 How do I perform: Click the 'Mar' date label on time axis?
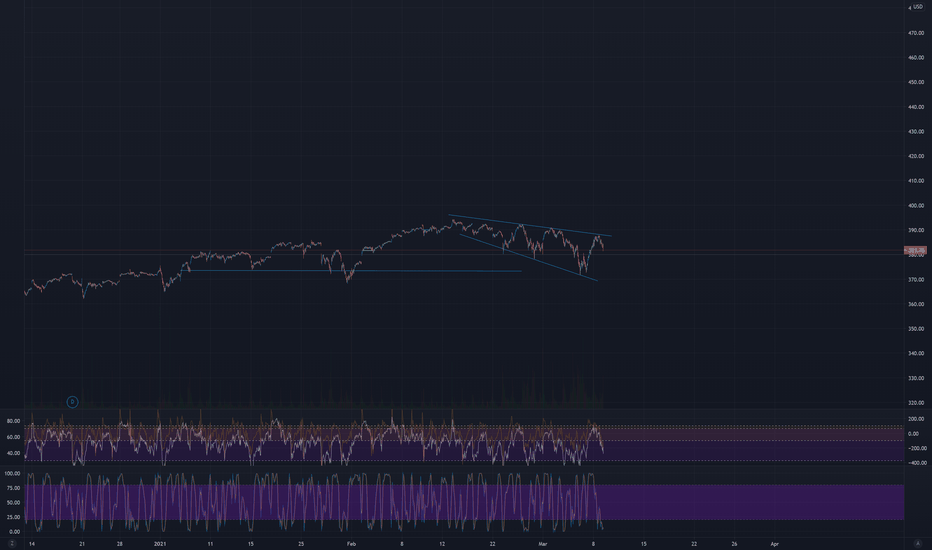point(543,543)
